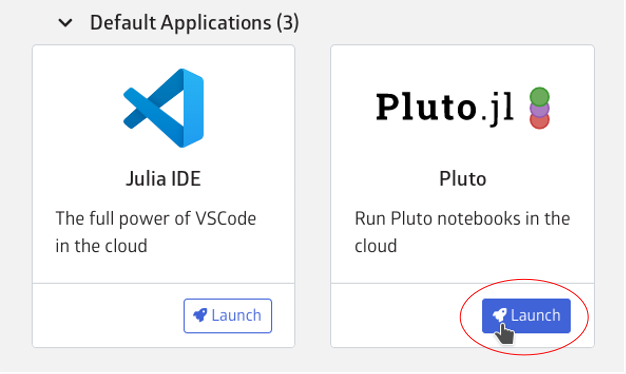Select the Julia IDE title
This screenshot has height=374, width=626.
point(163,178)
